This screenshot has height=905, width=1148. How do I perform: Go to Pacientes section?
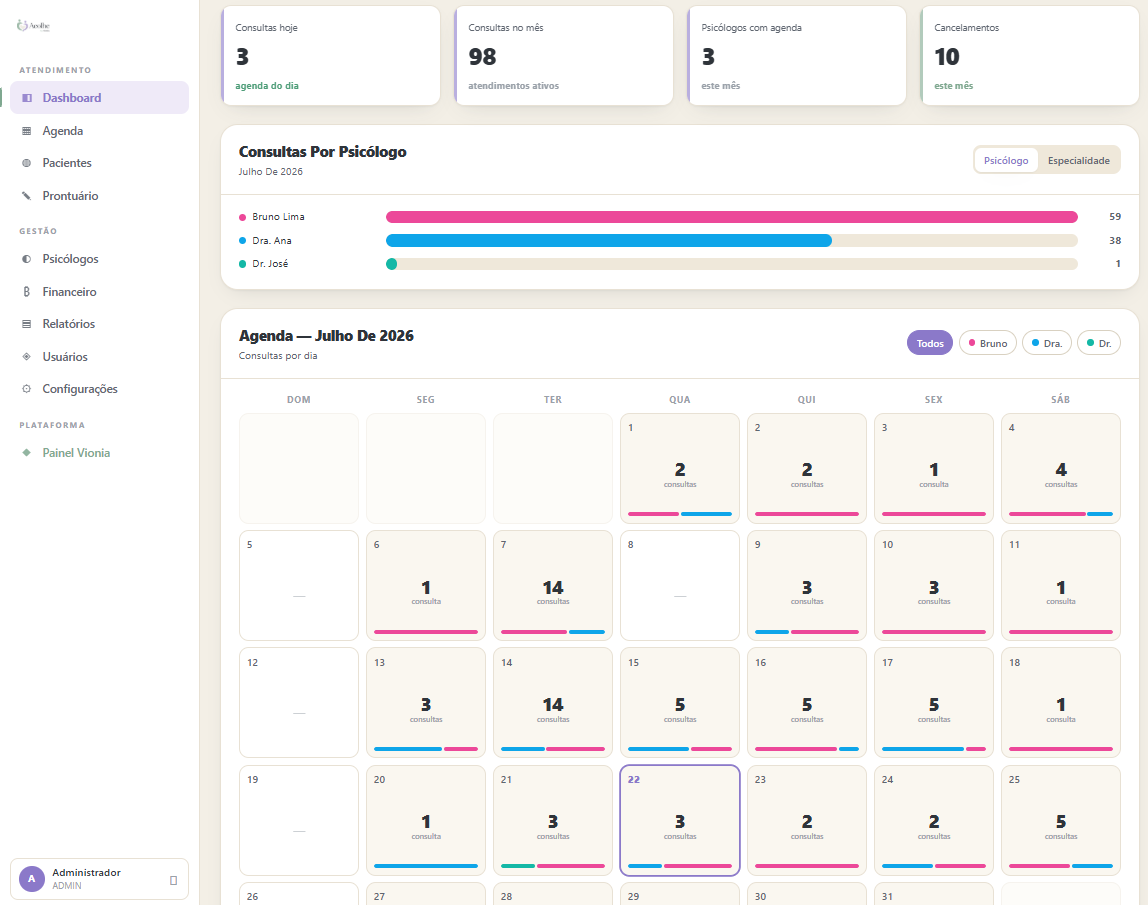click(x=100, y=163)
